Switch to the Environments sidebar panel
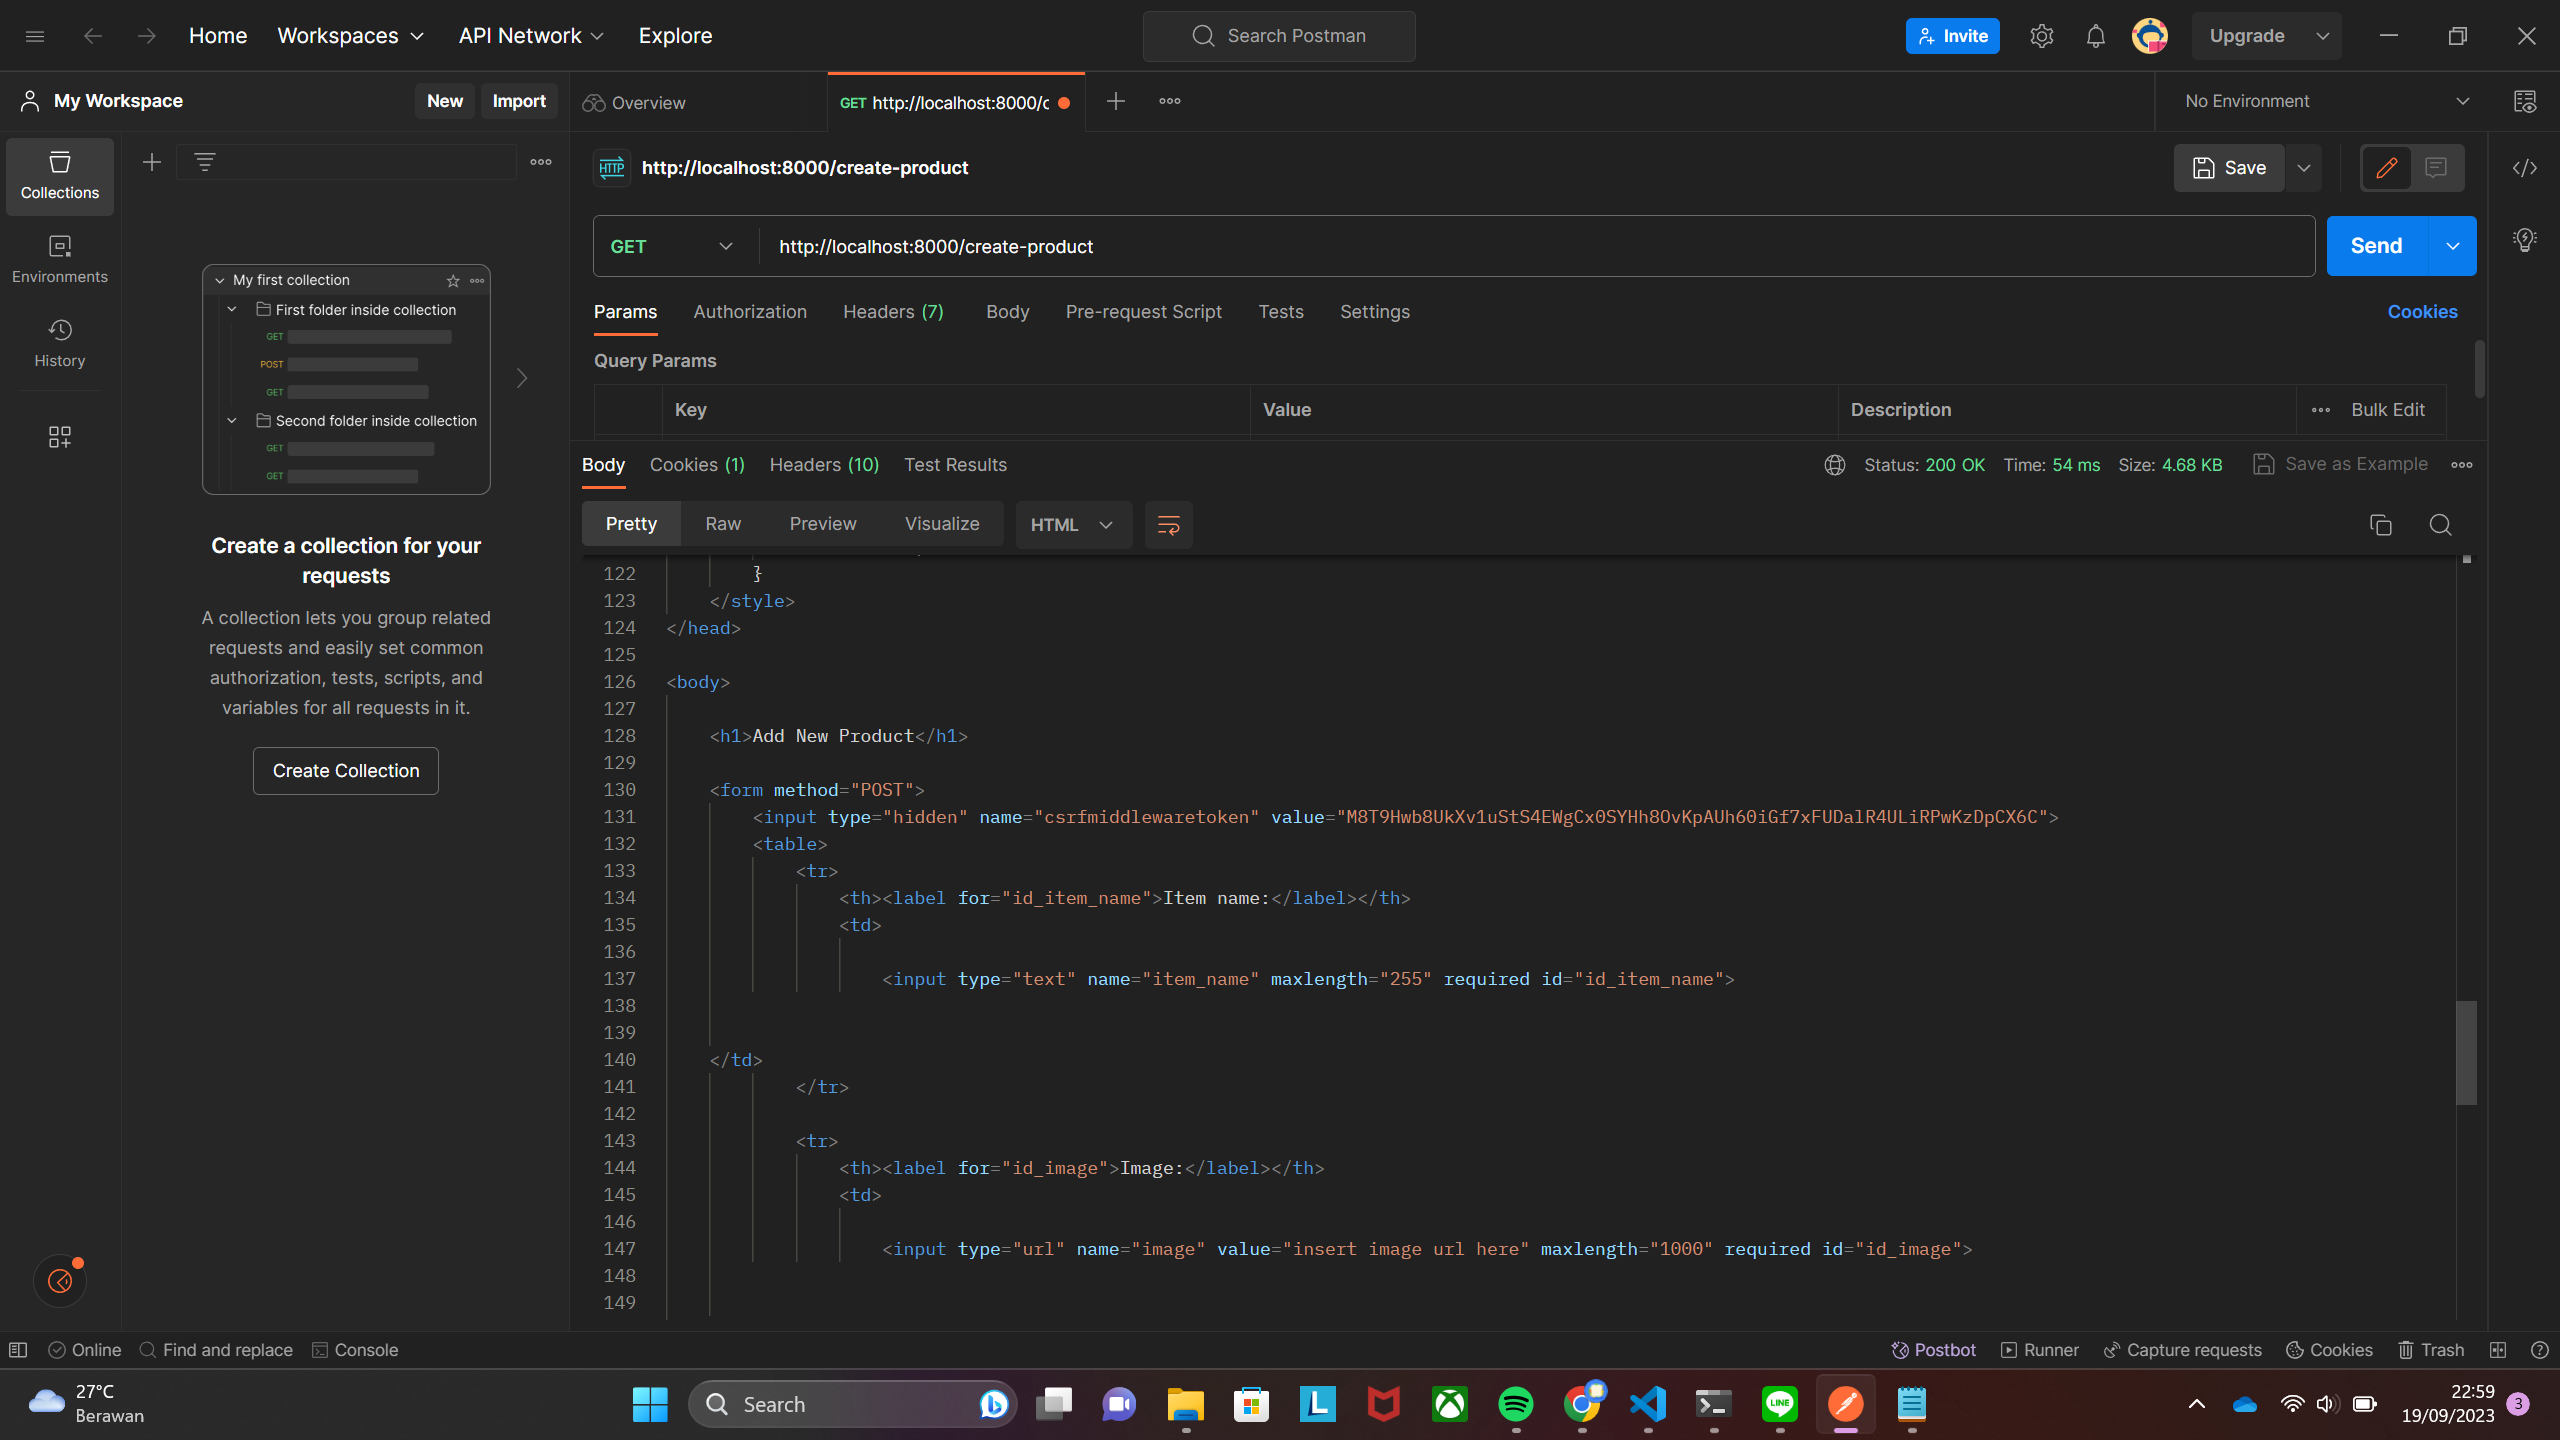The width and height of the screenshot is (2560, 1440). (59, 259)
